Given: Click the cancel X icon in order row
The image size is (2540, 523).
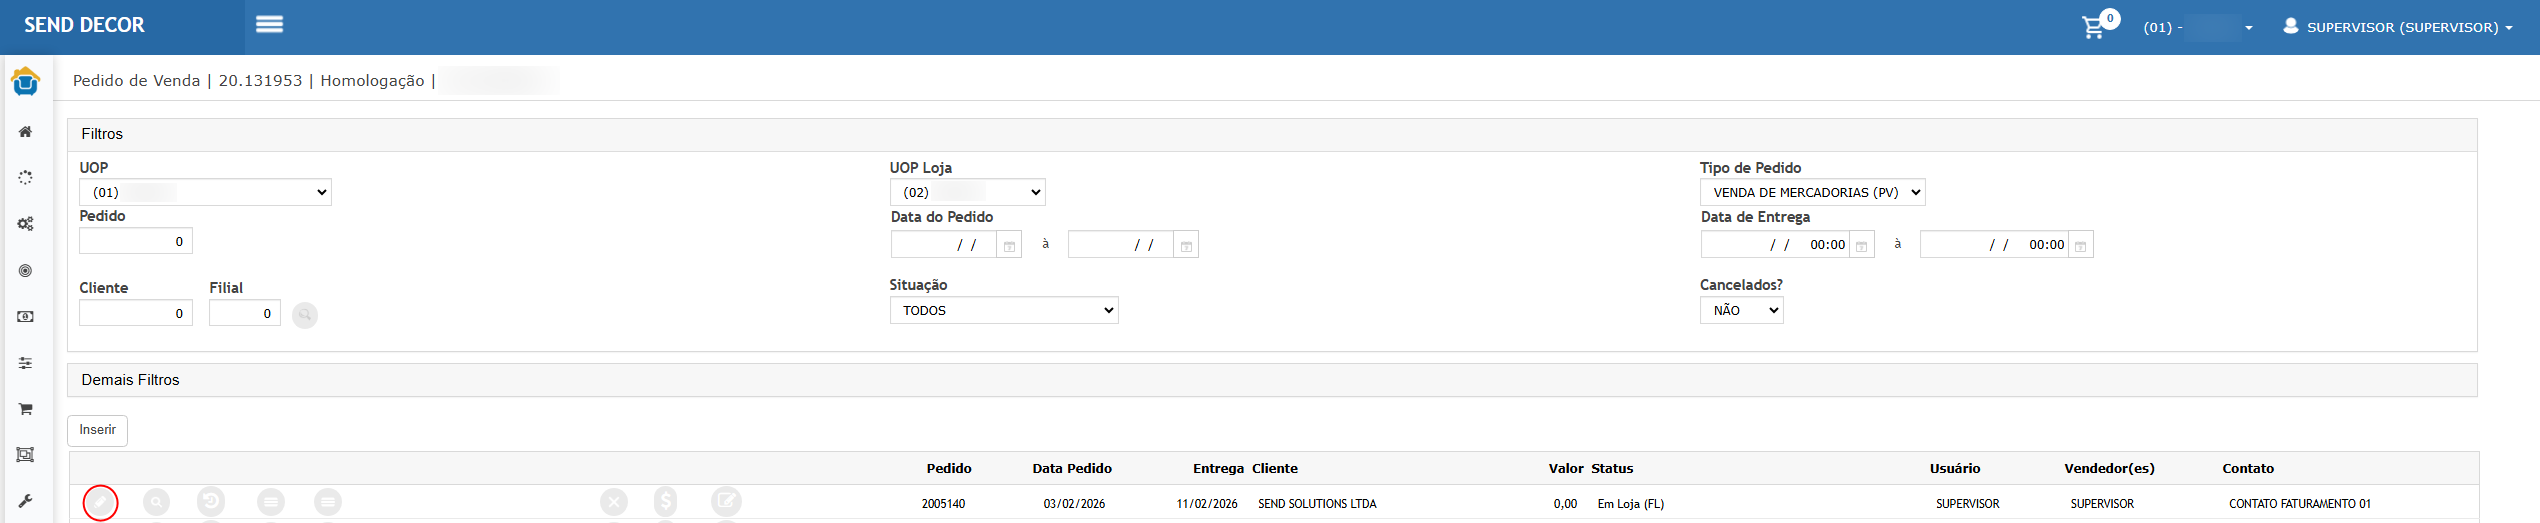Looking at the screenshot, I should pos(614,502).
